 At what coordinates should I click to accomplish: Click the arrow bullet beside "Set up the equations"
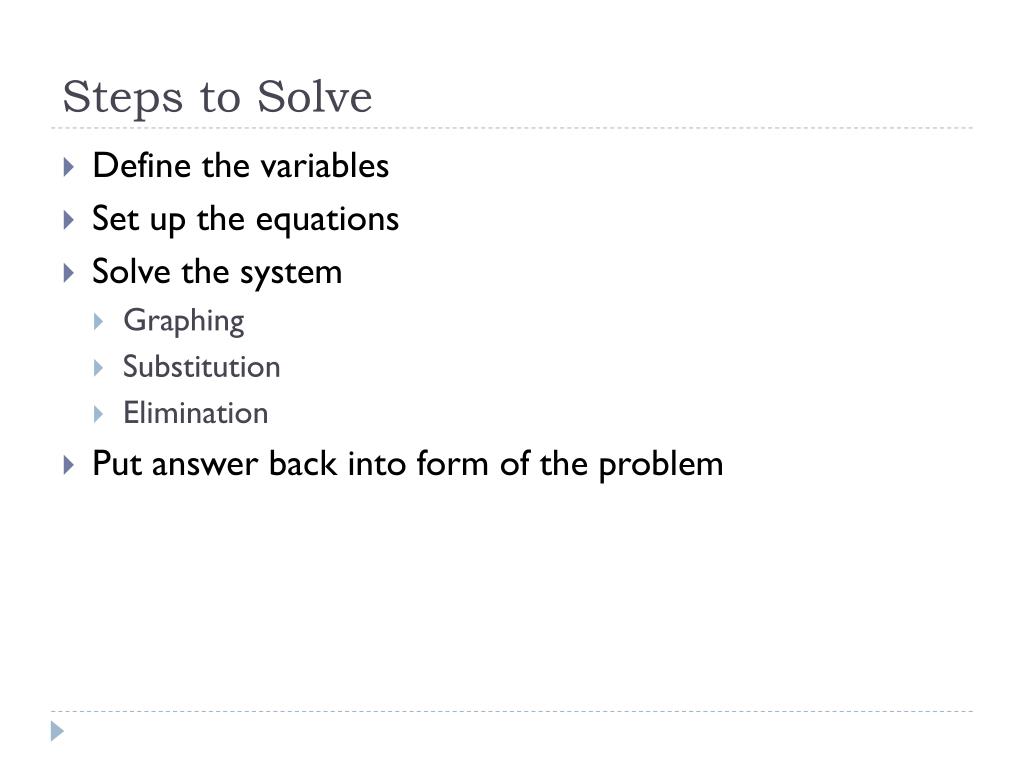(69, 219)
